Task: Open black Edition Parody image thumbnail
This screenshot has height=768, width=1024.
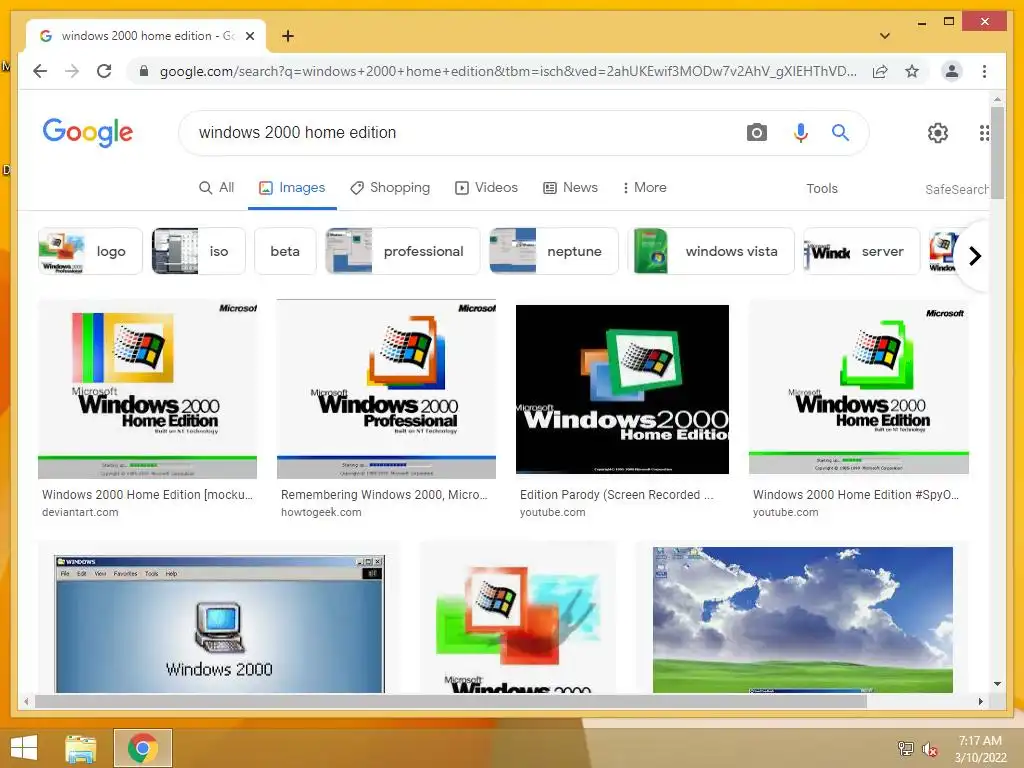Action: [x=622, y=389]
